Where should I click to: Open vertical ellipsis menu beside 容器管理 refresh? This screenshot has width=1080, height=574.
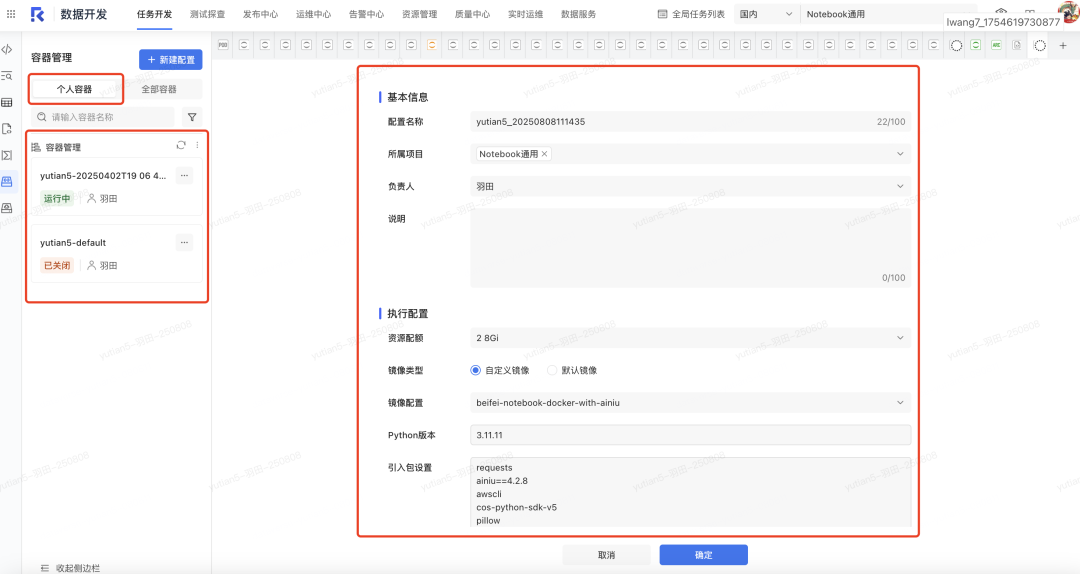[198, 145]
